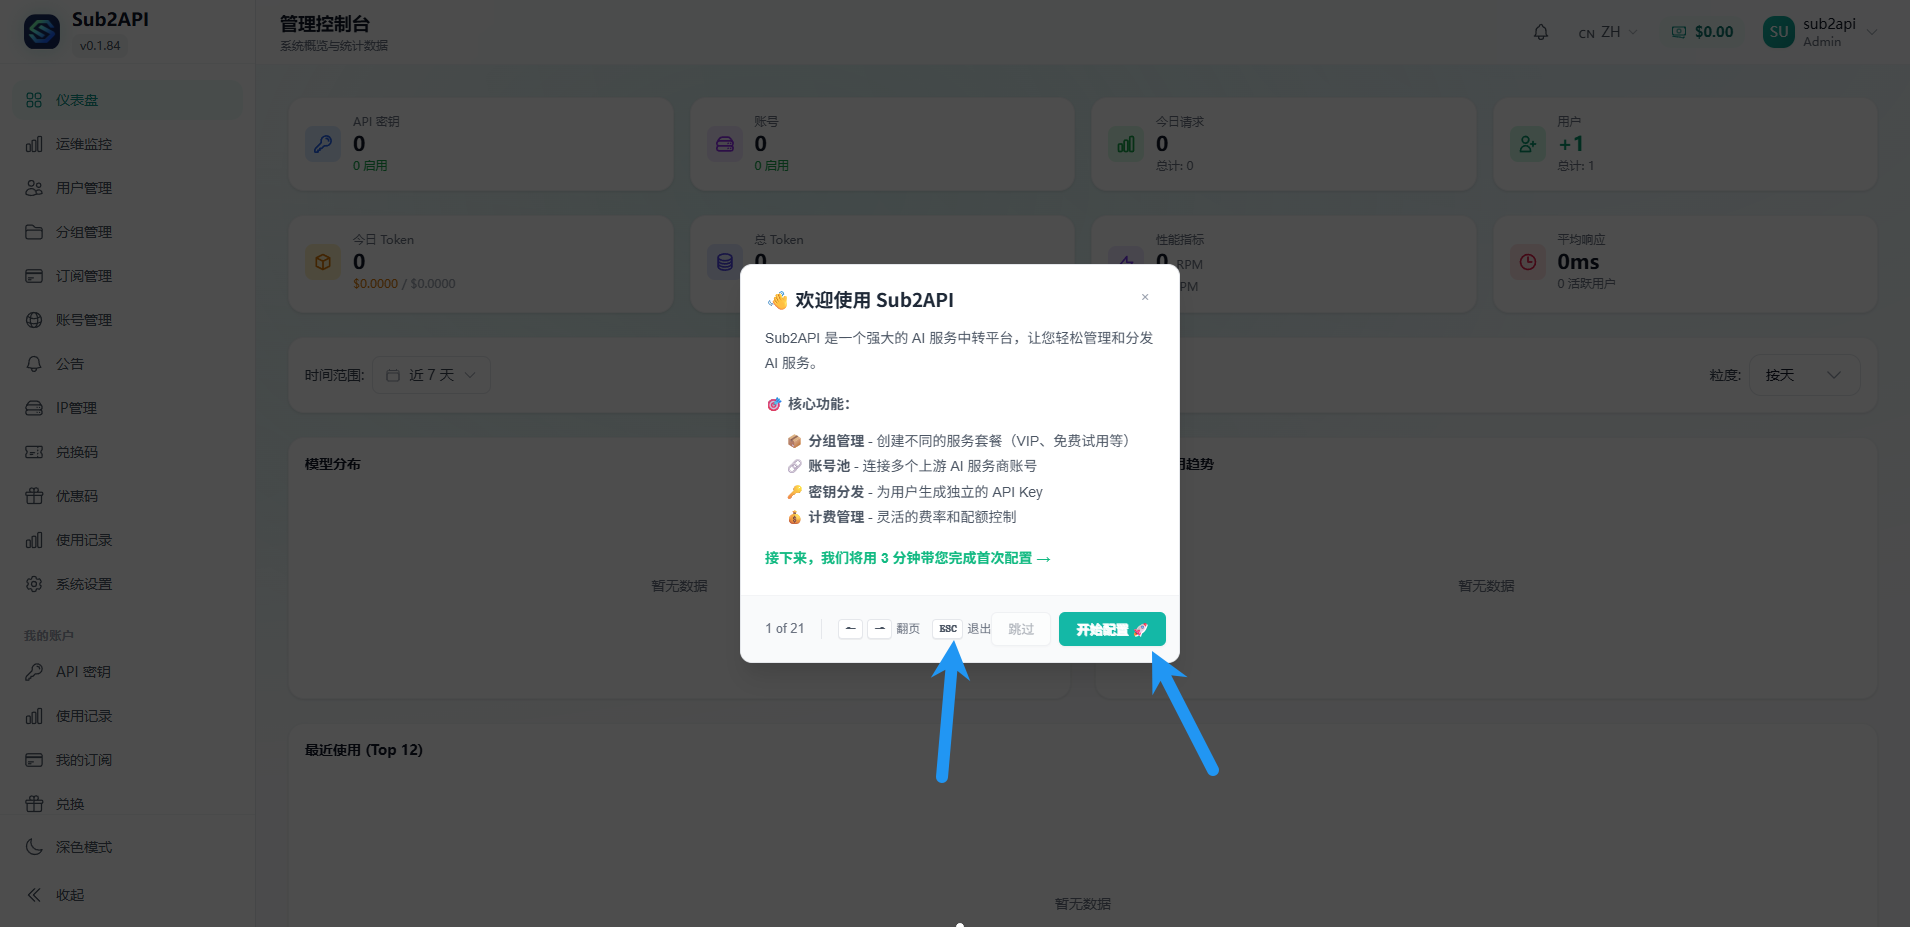1910x927 pixels.
Task: Open the 运维监控 (Operations Monitoring) sidebar icon
Action: tap(36, 144)
